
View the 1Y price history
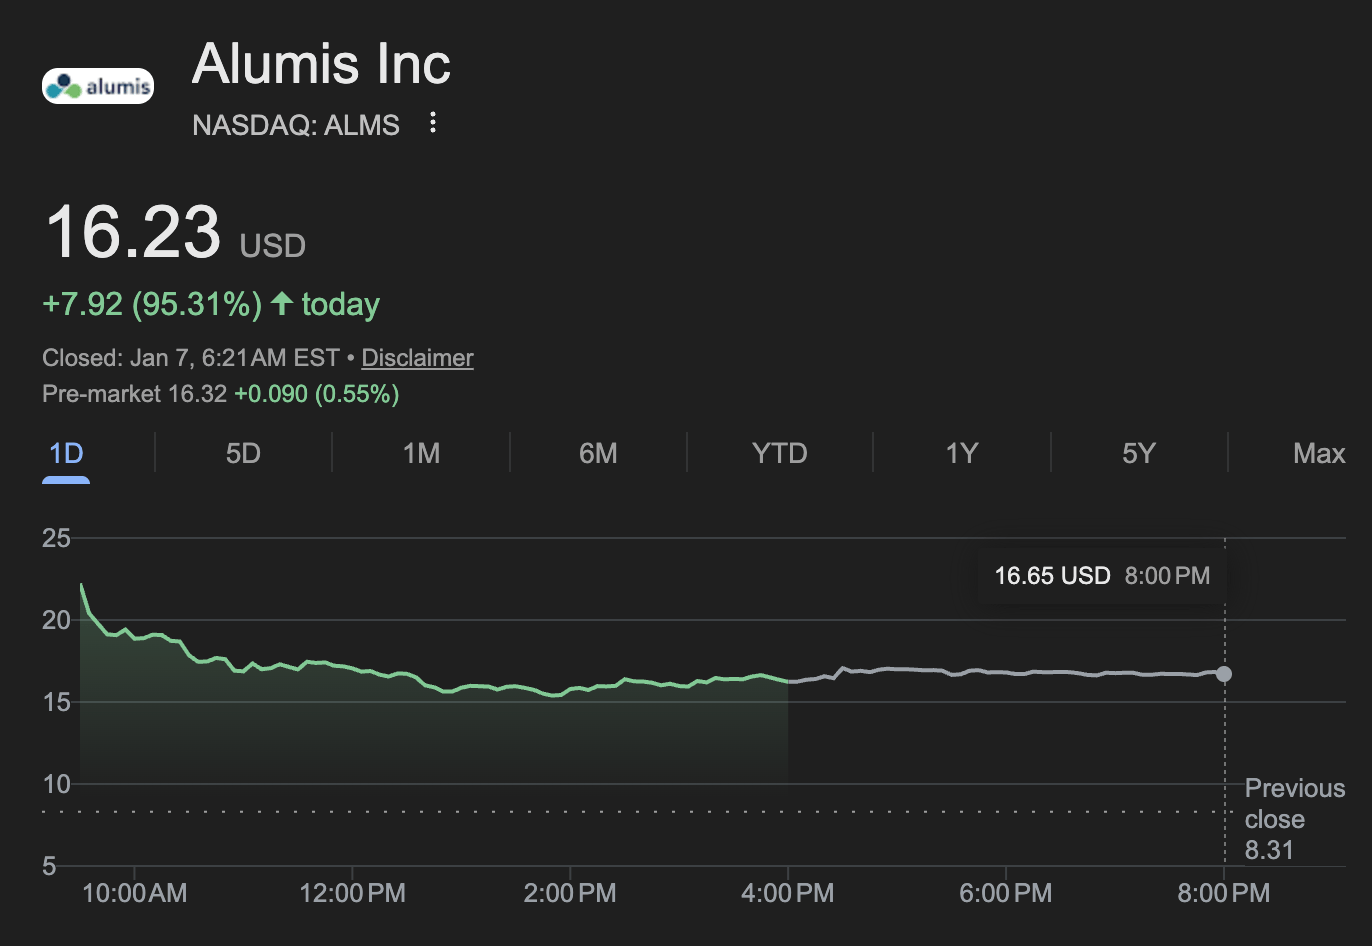(x=961, y=454)
